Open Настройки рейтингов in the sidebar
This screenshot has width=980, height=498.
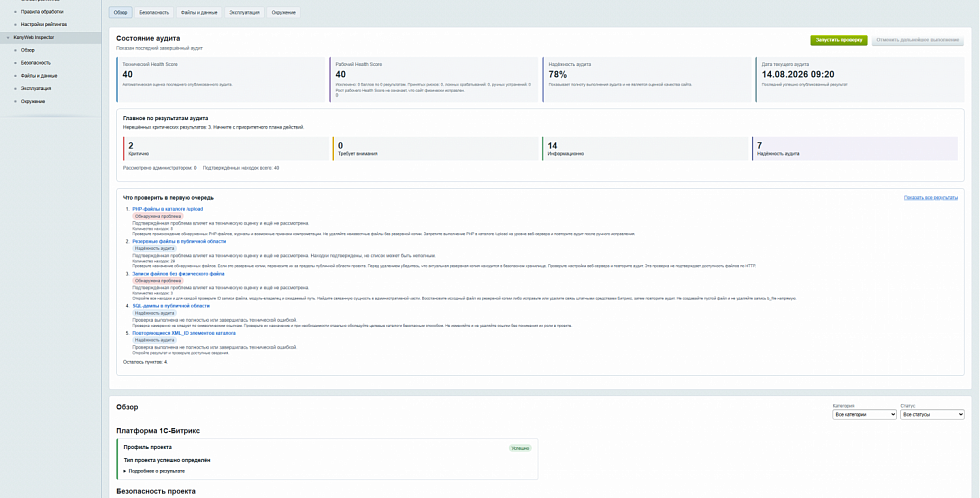click(x=43, y=24)
